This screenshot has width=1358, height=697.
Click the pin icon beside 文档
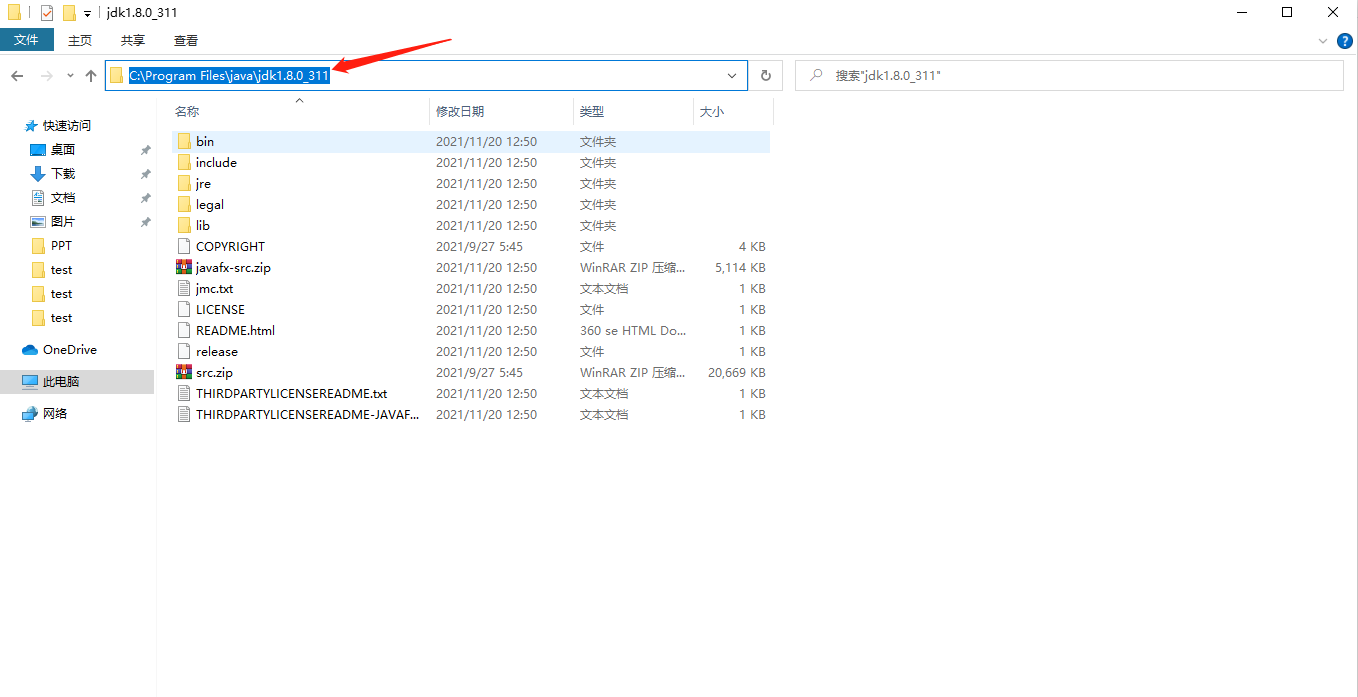[145, 198]
